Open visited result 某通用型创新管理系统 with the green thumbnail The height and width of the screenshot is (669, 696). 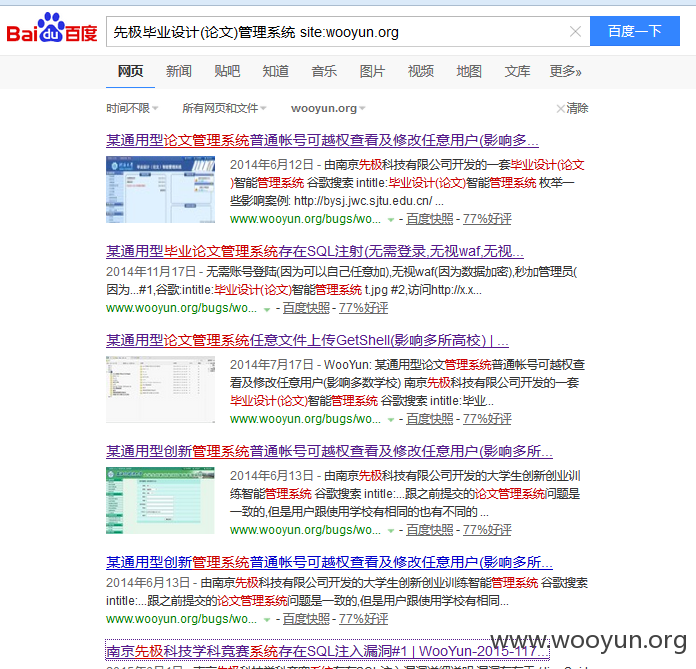tap(329, 451)
